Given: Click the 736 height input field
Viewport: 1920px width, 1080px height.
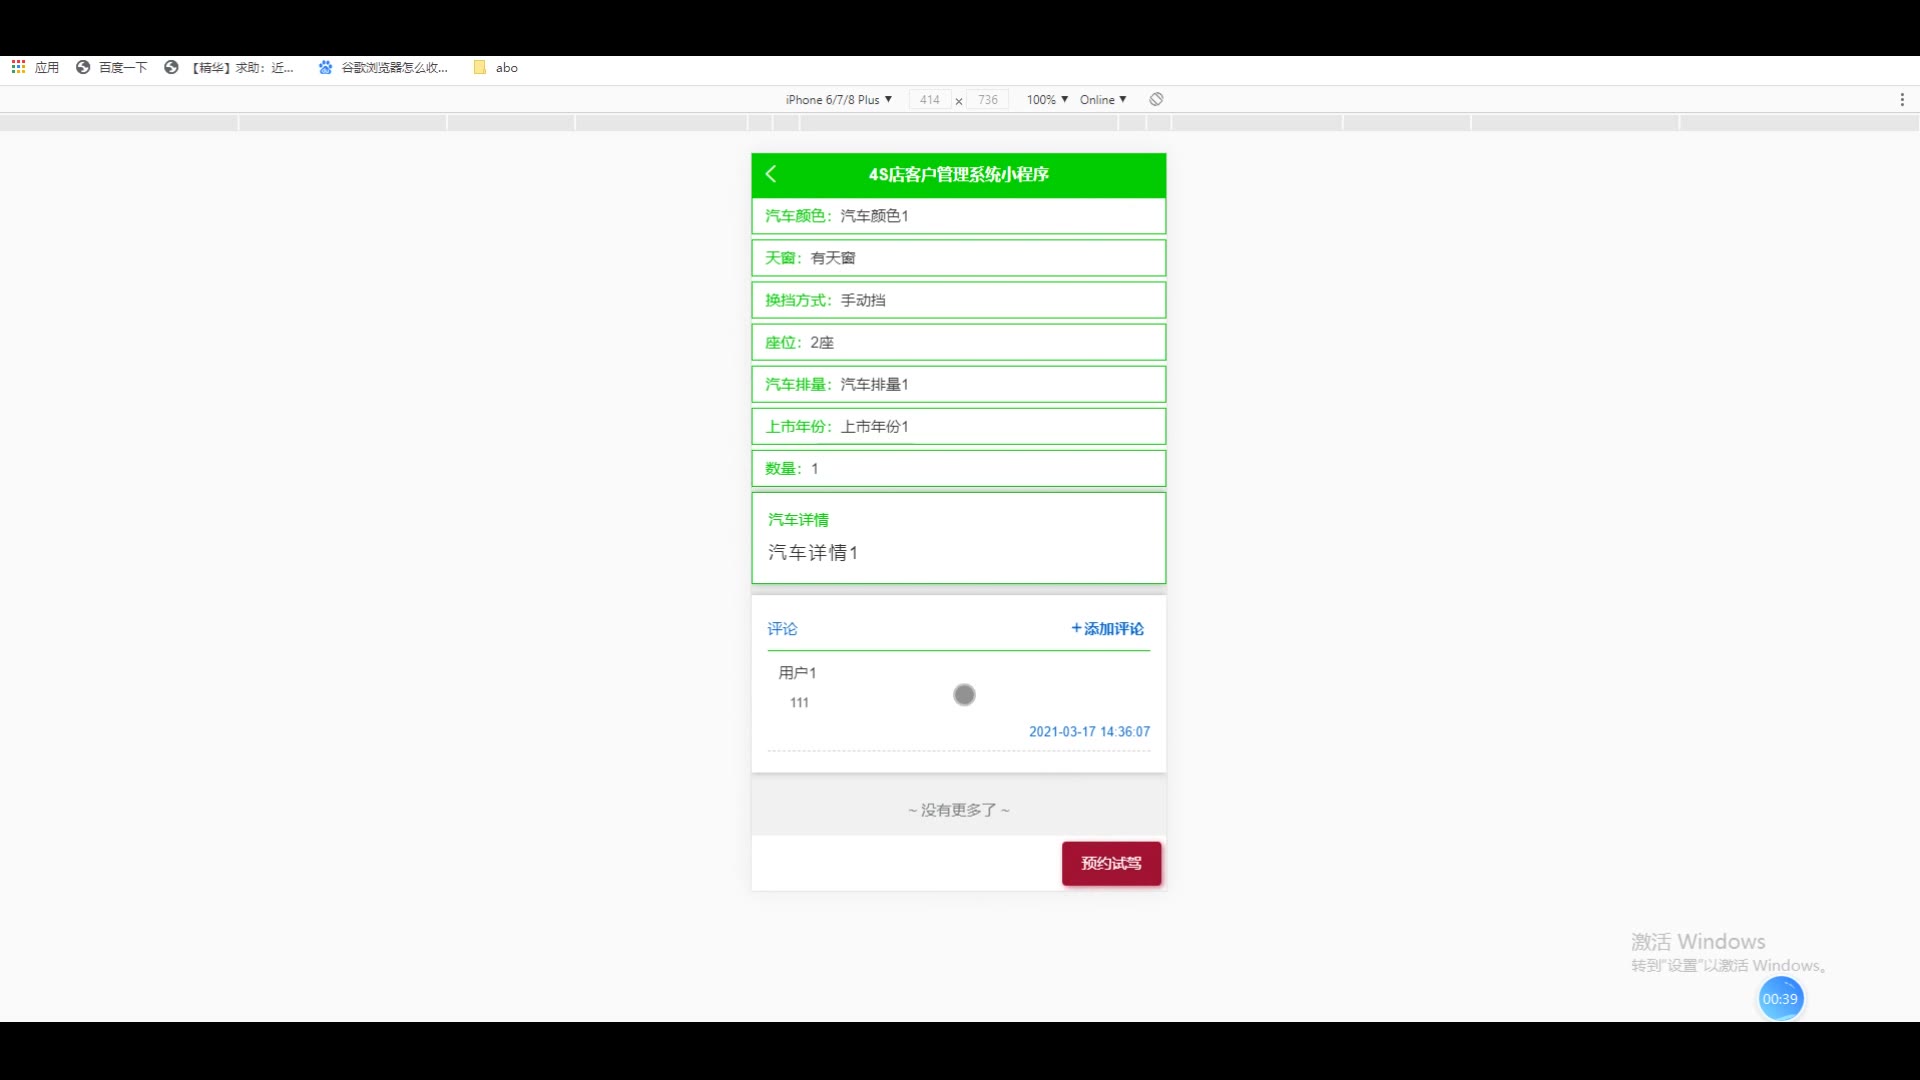Looking at the screenshot, I should point(988,100).
